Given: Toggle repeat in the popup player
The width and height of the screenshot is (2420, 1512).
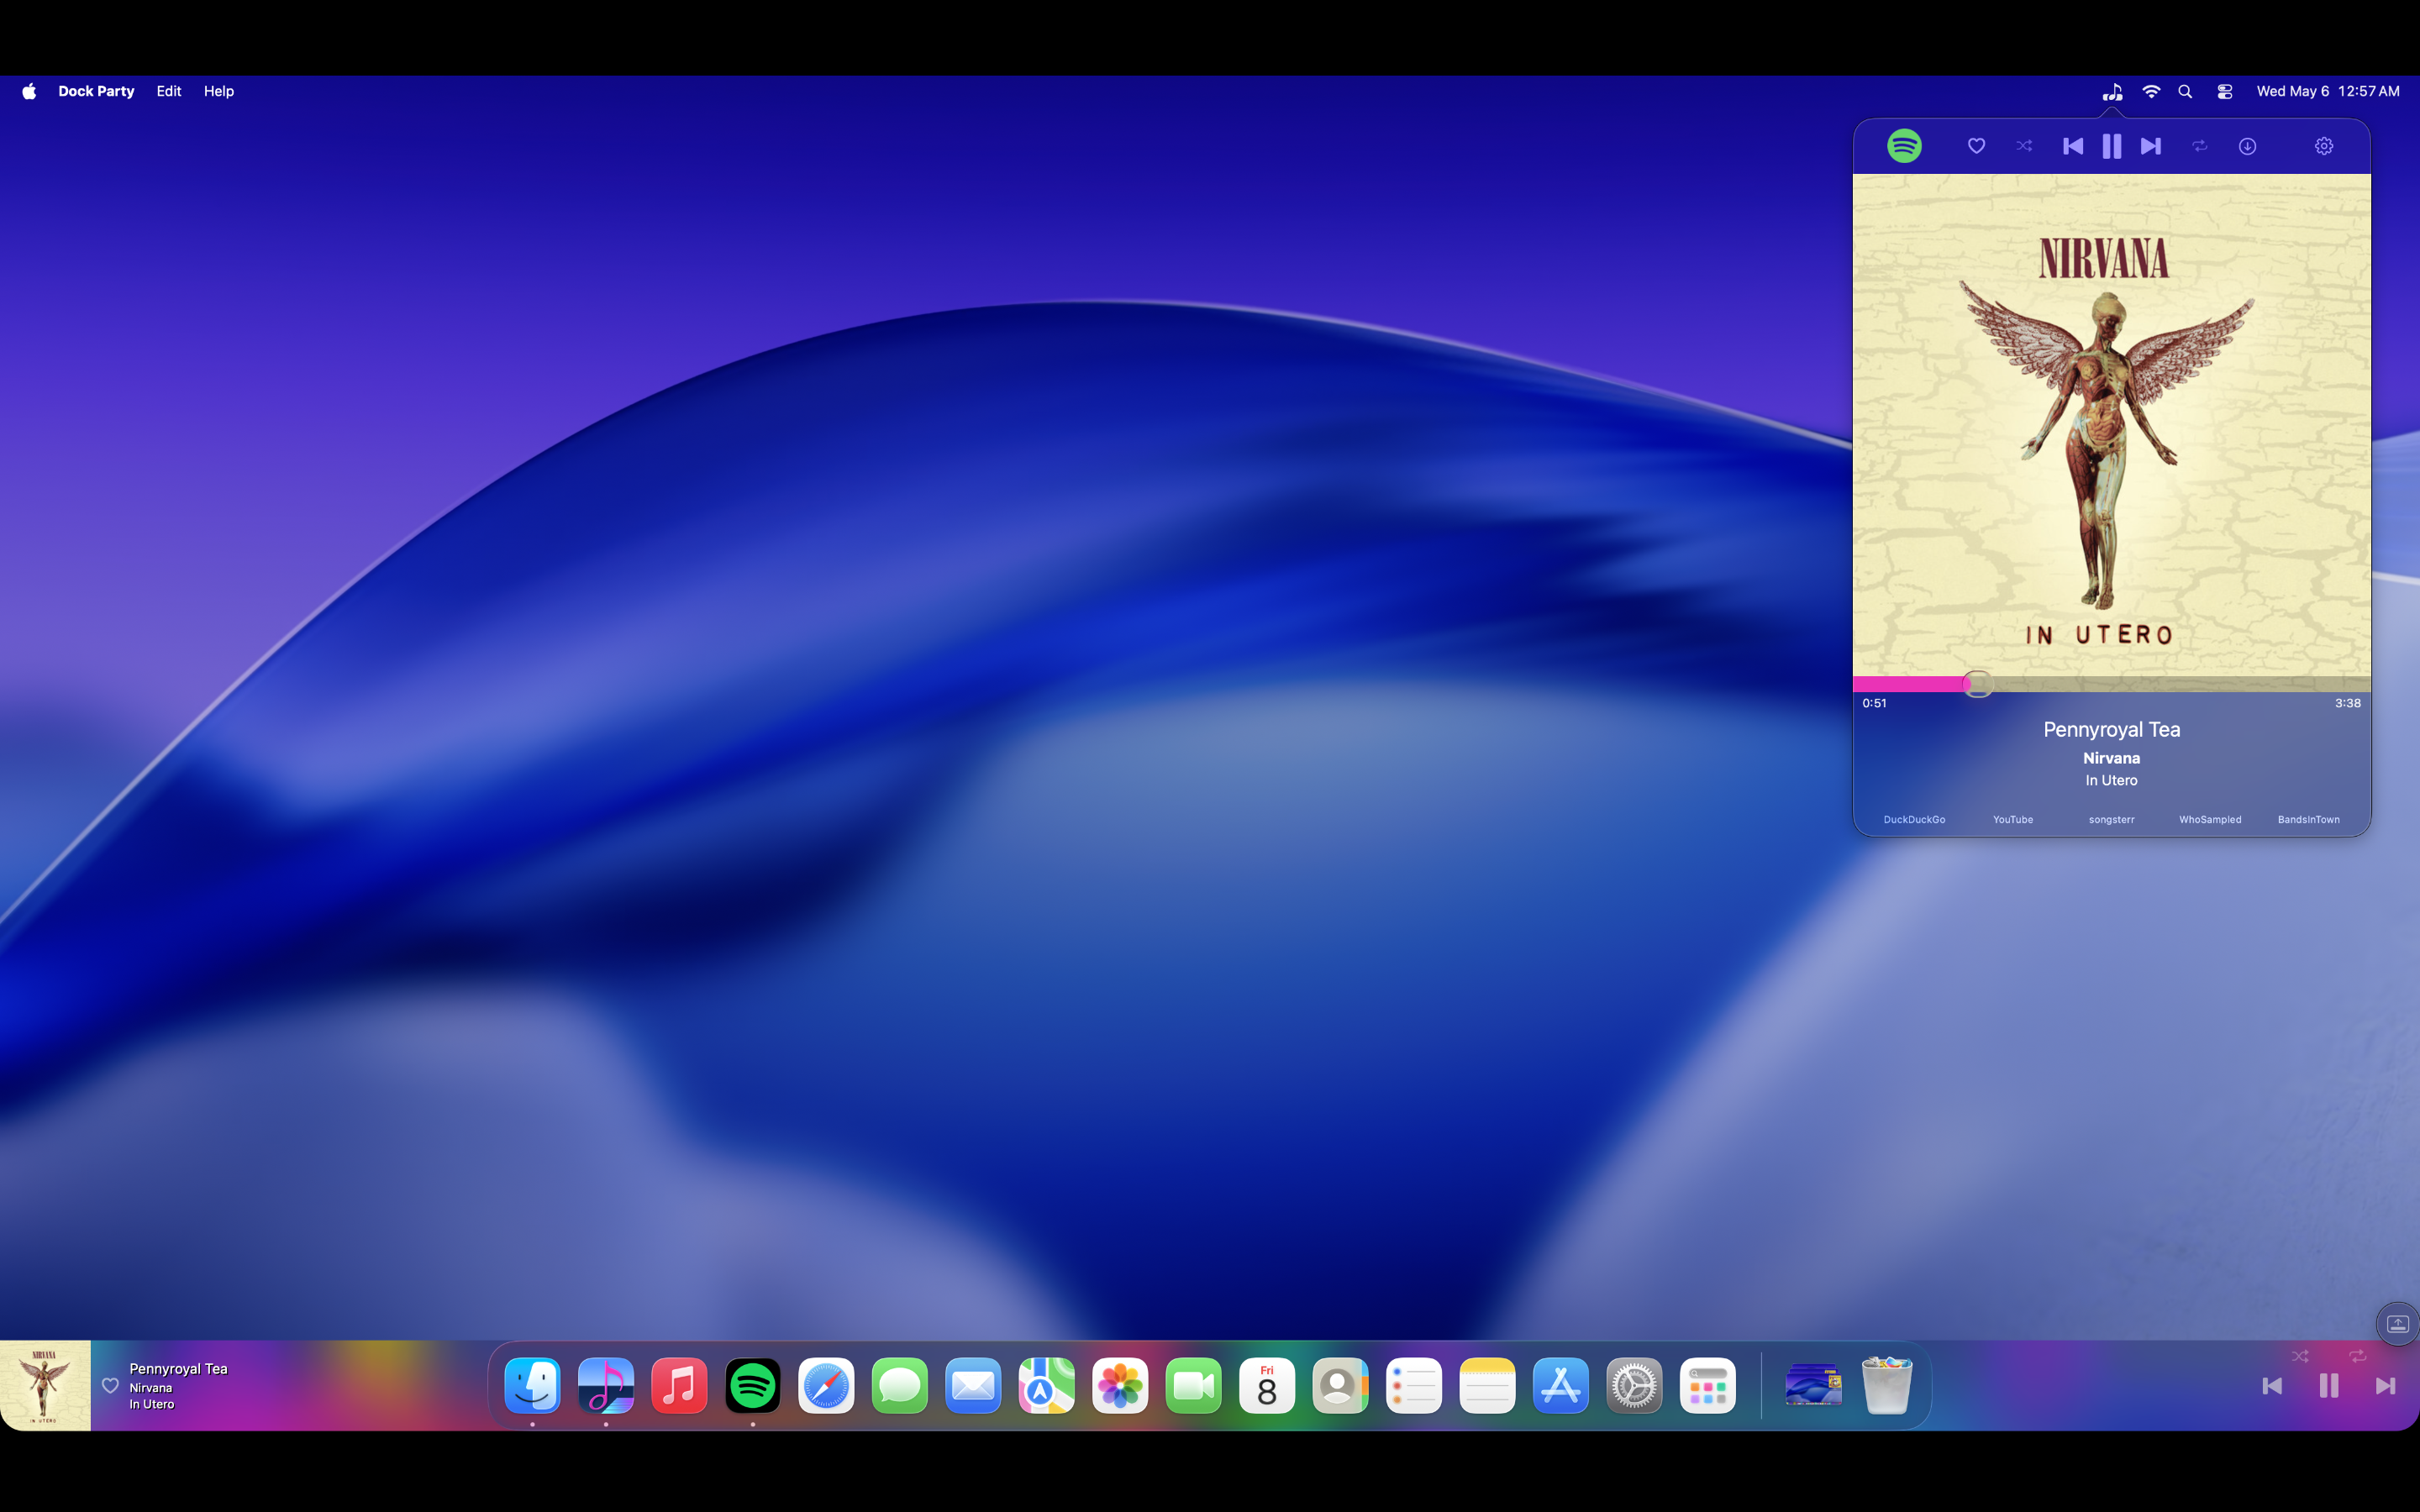Looking at the screenshot, I should click(2200, 146).
